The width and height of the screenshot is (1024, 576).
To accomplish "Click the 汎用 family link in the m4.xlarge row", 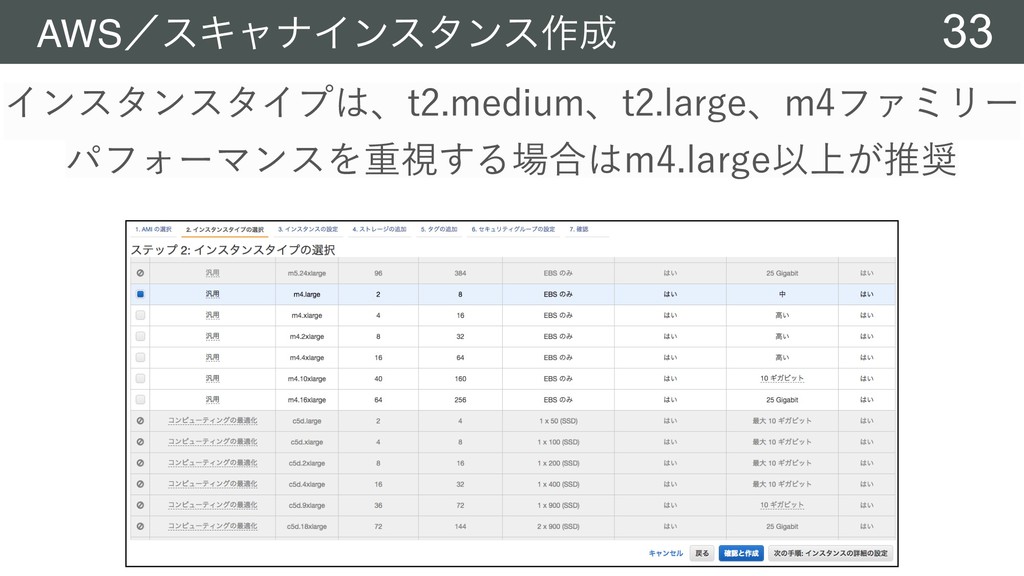I will (x=213, y=315).
